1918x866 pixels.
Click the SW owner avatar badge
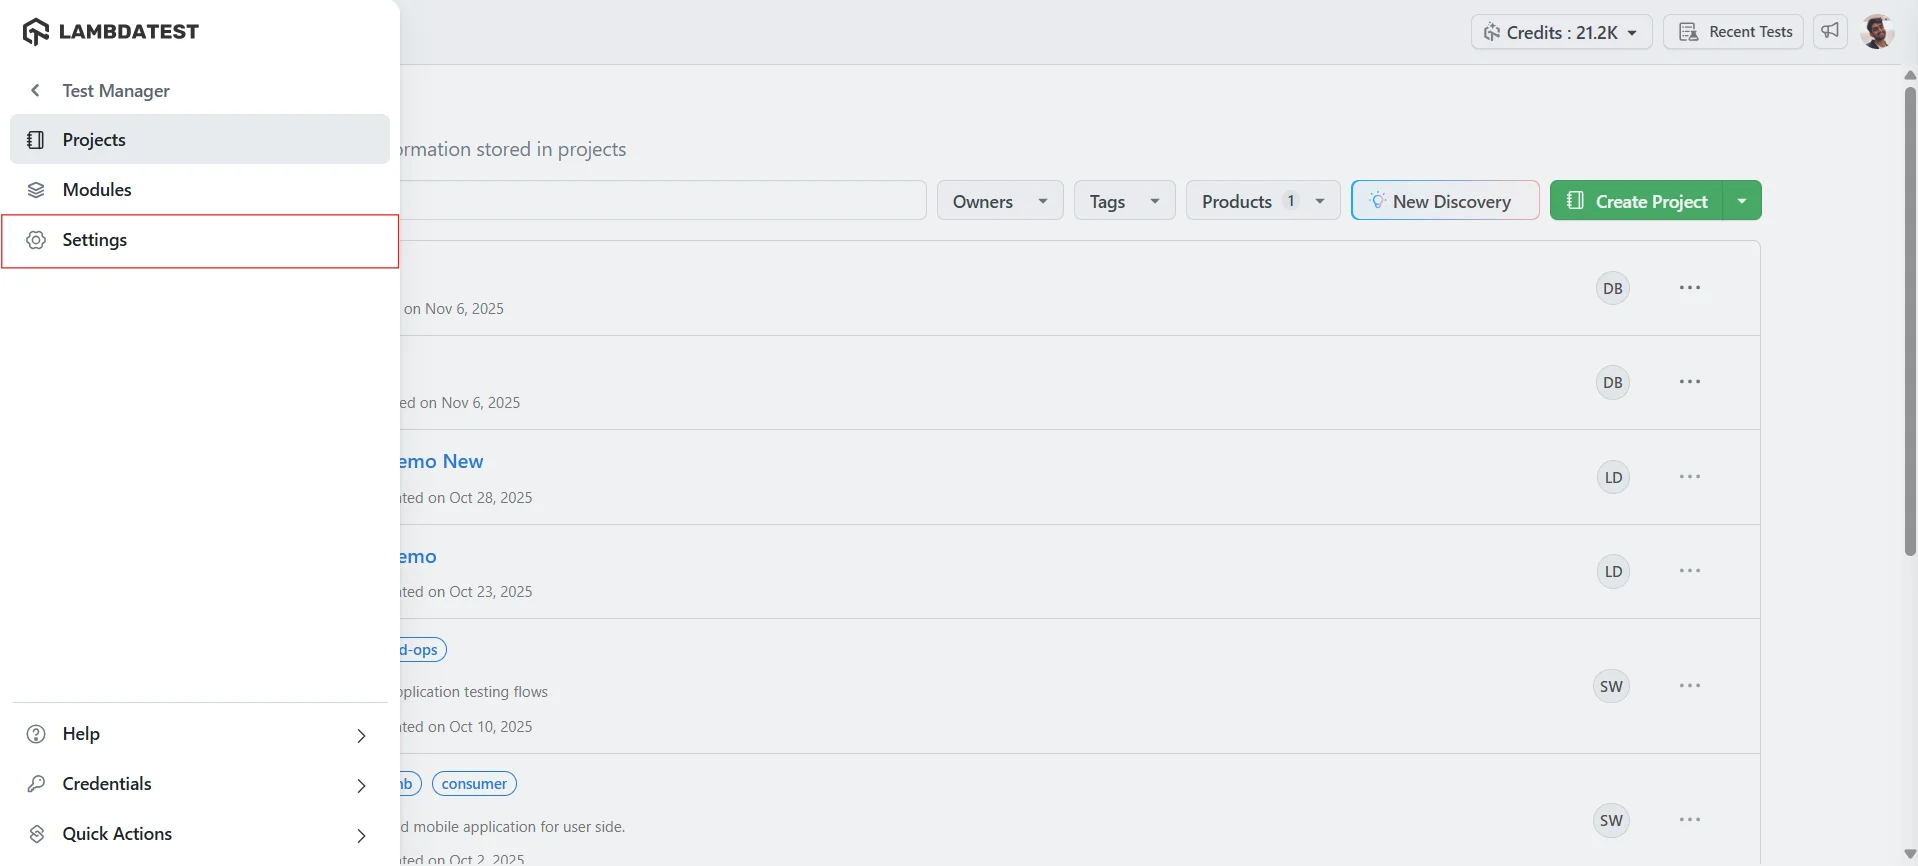1611,686
